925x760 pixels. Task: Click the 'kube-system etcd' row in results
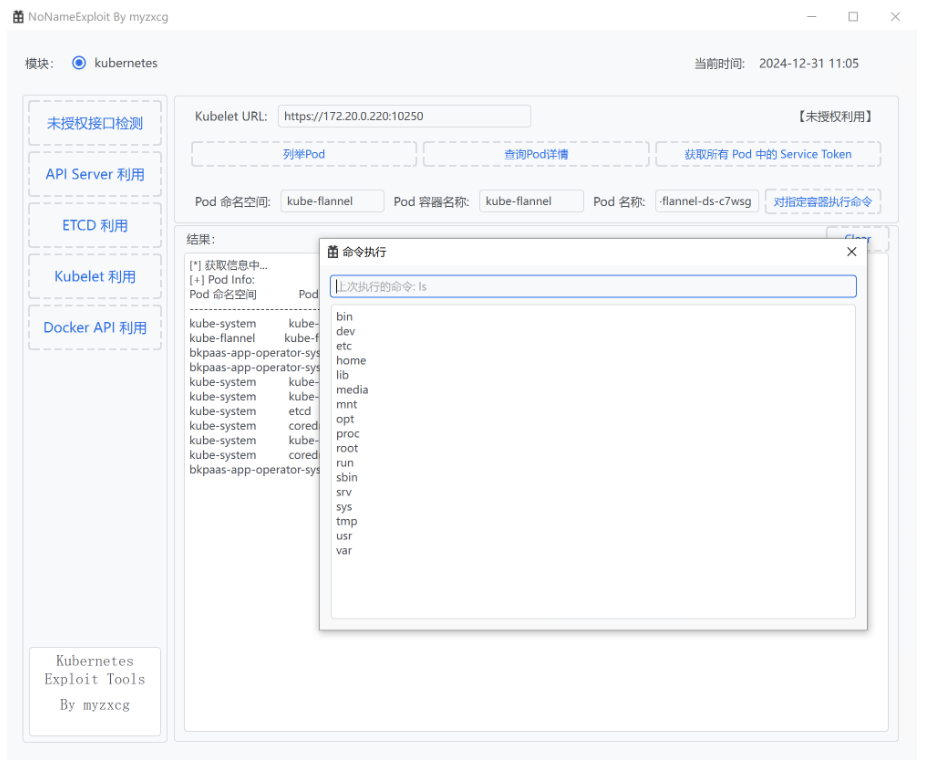(x=250, y=411)
